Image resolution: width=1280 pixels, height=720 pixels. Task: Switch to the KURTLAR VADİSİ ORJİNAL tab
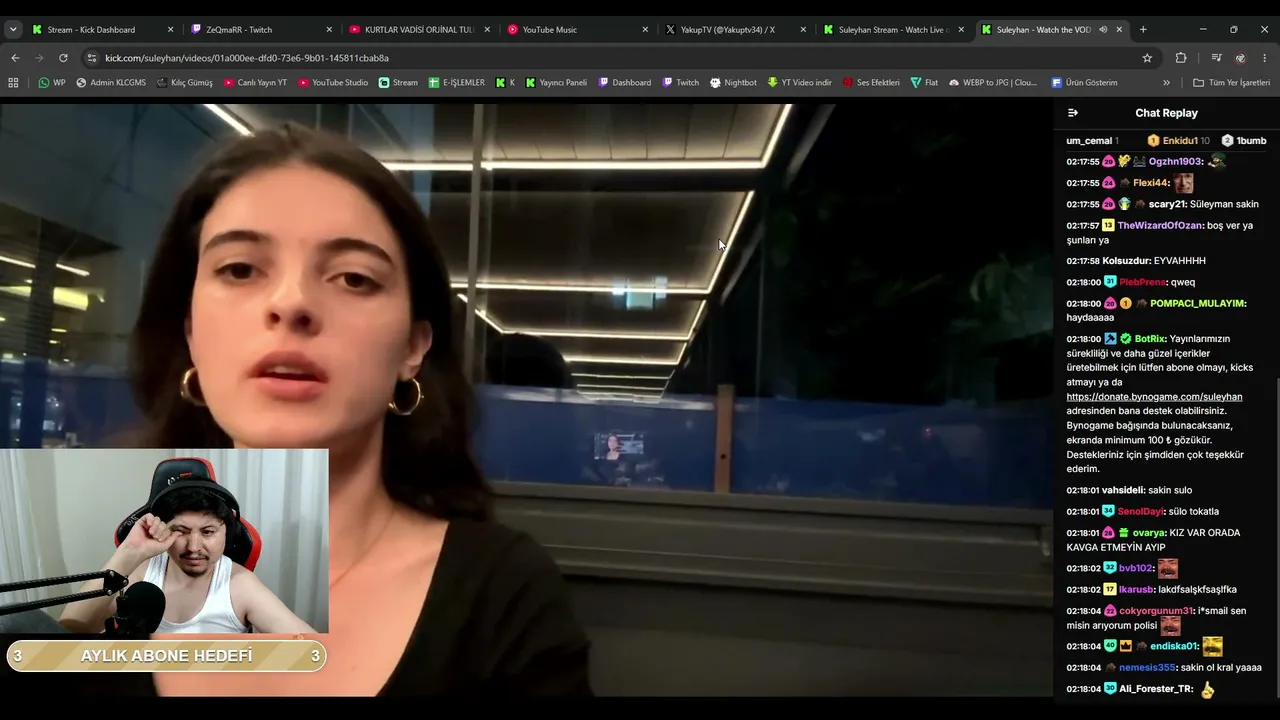pyautogui.click(x=419, y=30)
